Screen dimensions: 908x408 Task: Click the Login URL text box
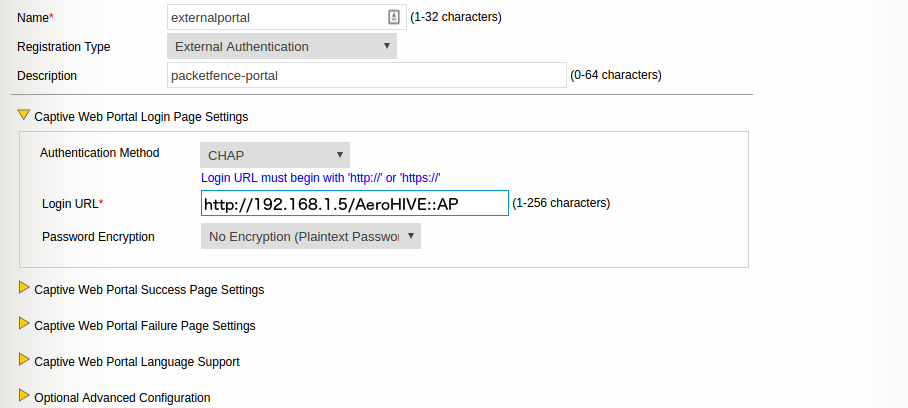[x=354, y=204]
